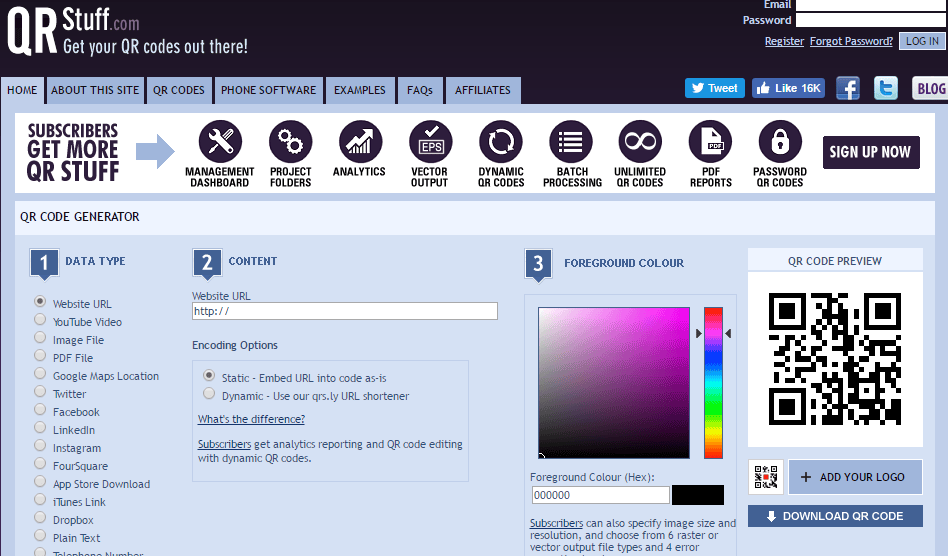This screenshot has height=556, width=948.
Task: Open the Analytics chart icon
Action: point(360,142)
